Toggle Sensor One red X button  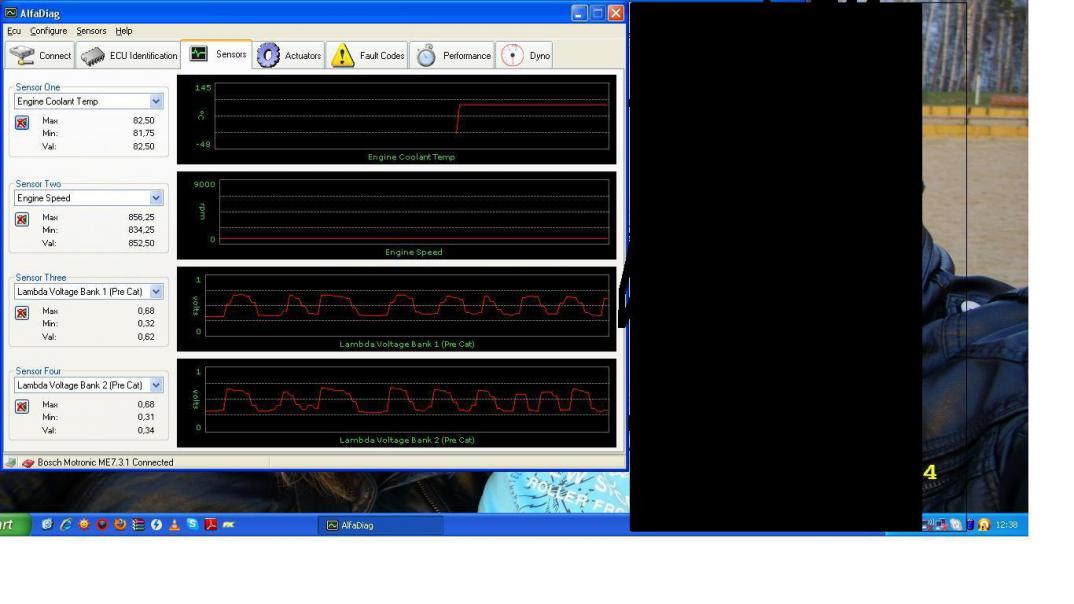click(x=22, y=123)
